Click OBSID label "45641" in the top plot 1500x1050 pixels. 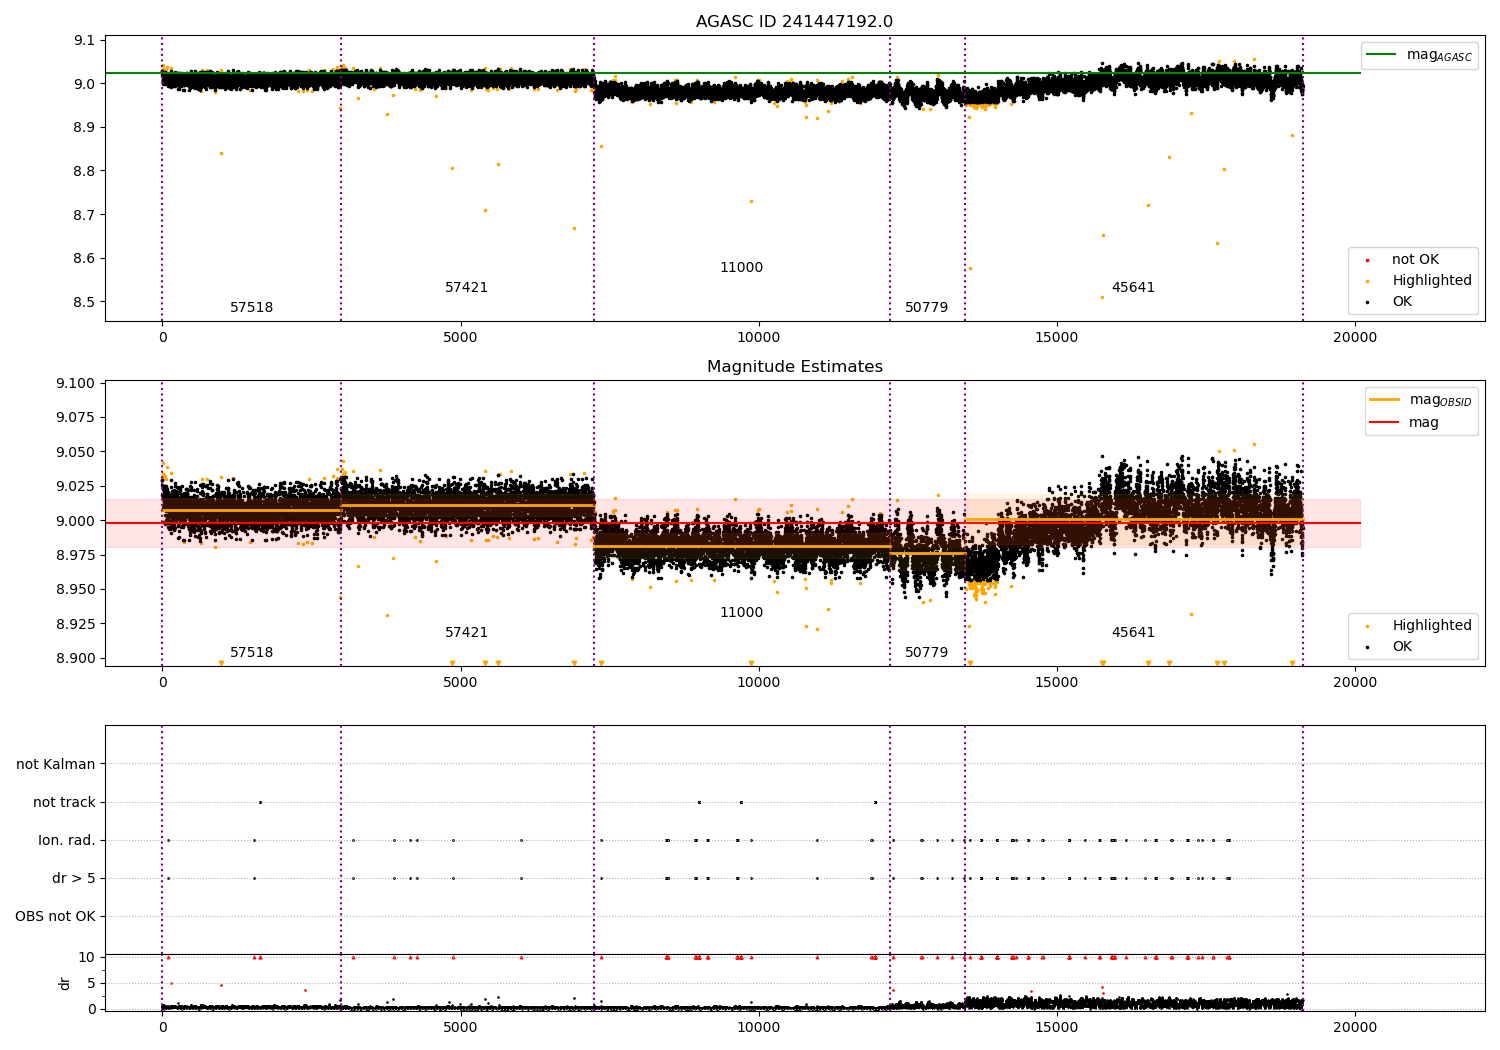tap(1134, 288)
